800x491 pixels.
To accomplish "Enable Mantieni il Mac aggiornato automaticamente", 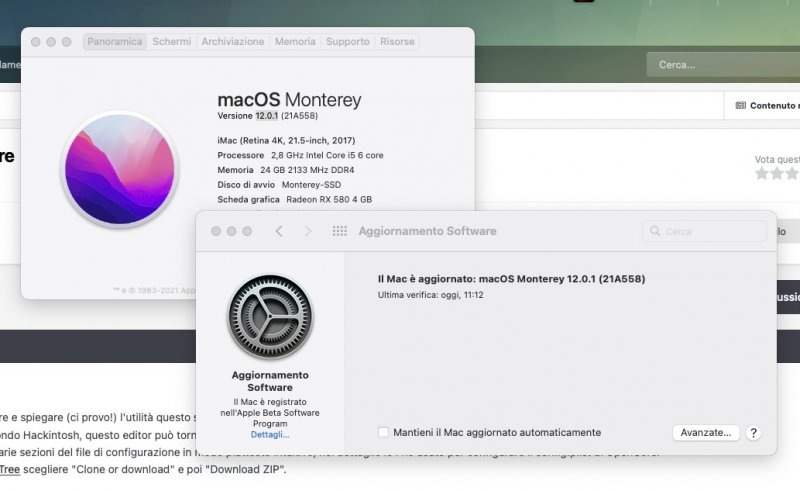I will [383, 432].
